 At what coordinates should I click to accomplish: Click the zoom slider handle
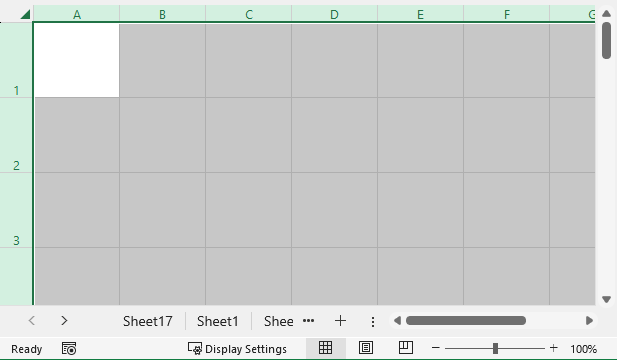[x=495, y=348]
